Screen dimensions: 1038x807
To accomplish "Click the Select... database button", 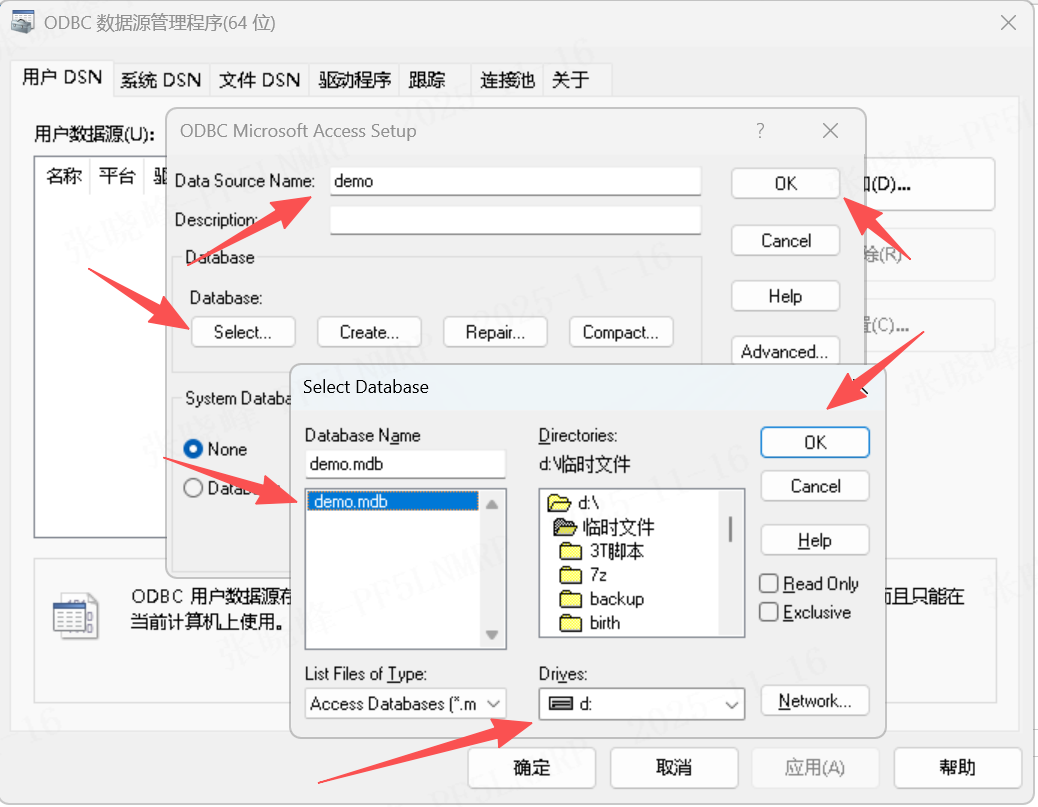I will click(x=243, y=332).
